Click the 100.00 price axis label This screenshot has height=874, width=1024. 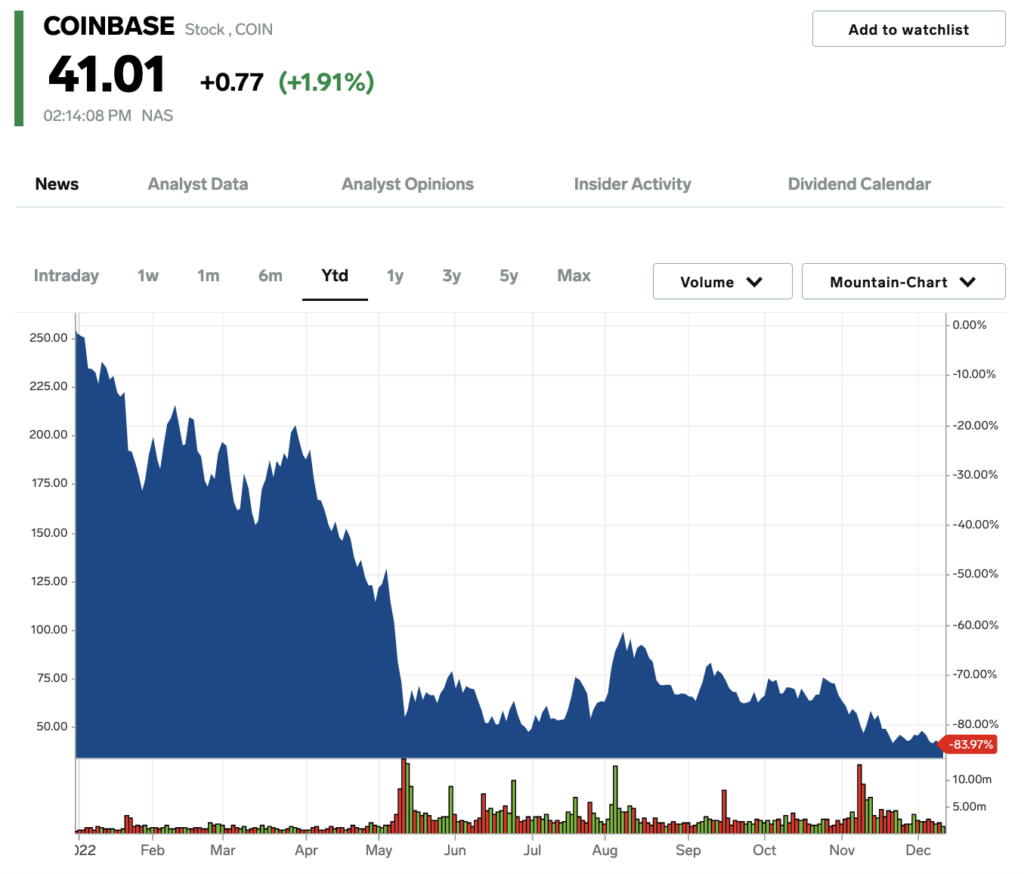[49, 630]
